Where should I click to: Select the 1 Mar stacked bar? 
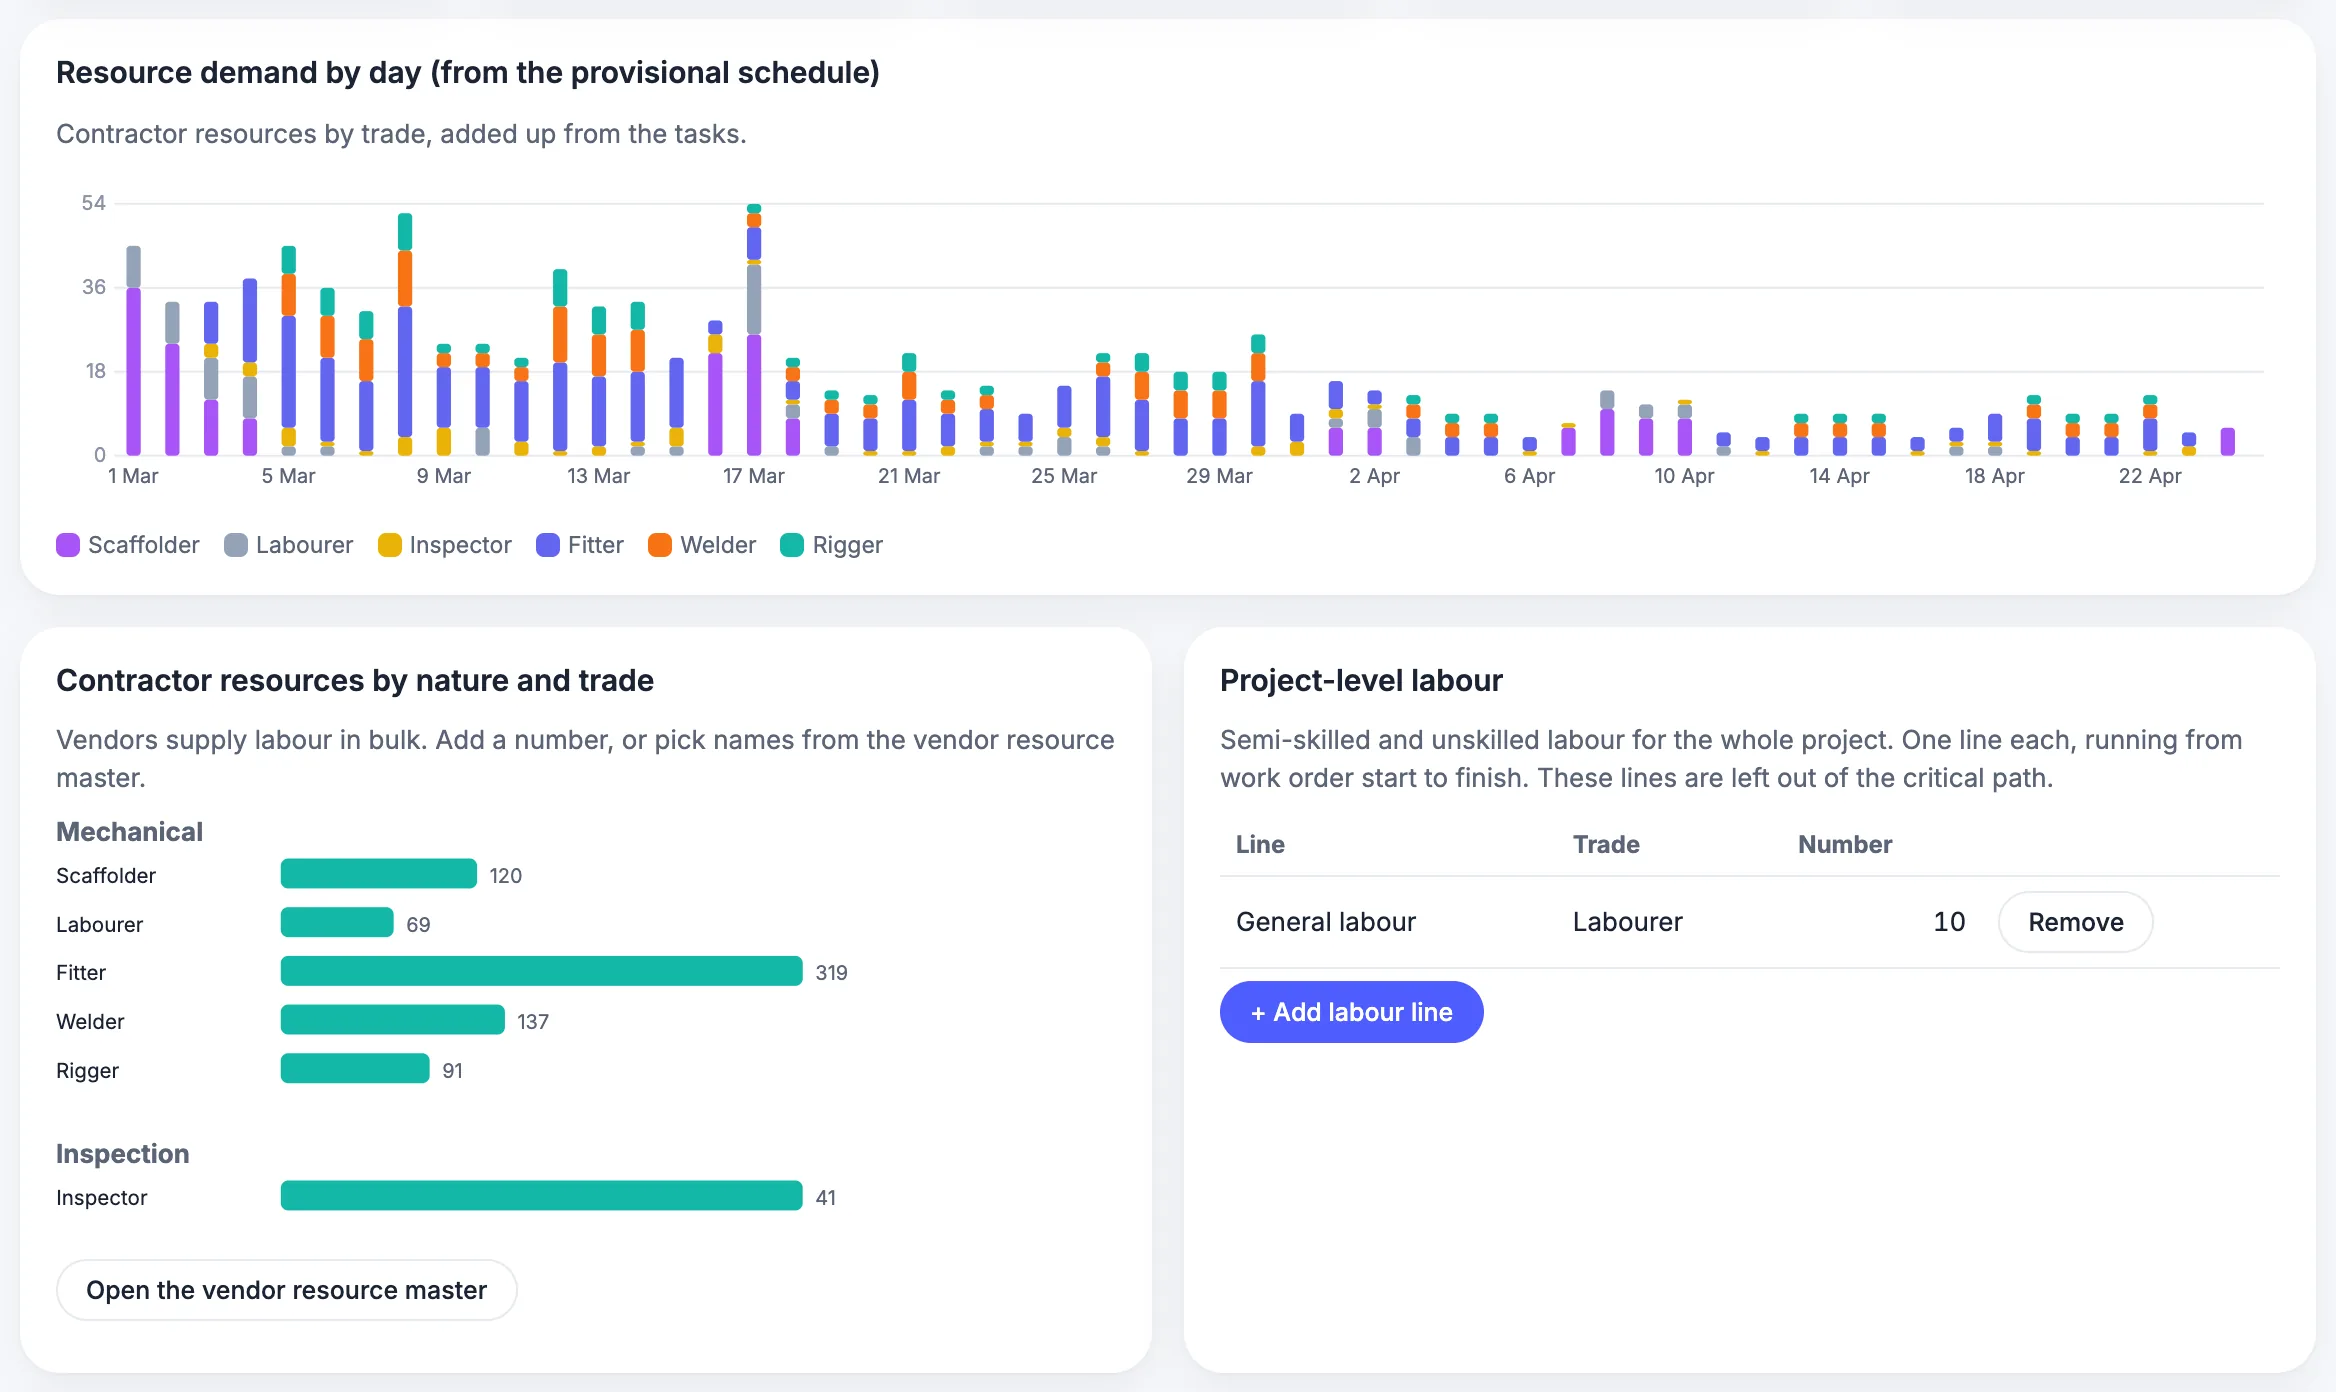[x=133, y=351]
